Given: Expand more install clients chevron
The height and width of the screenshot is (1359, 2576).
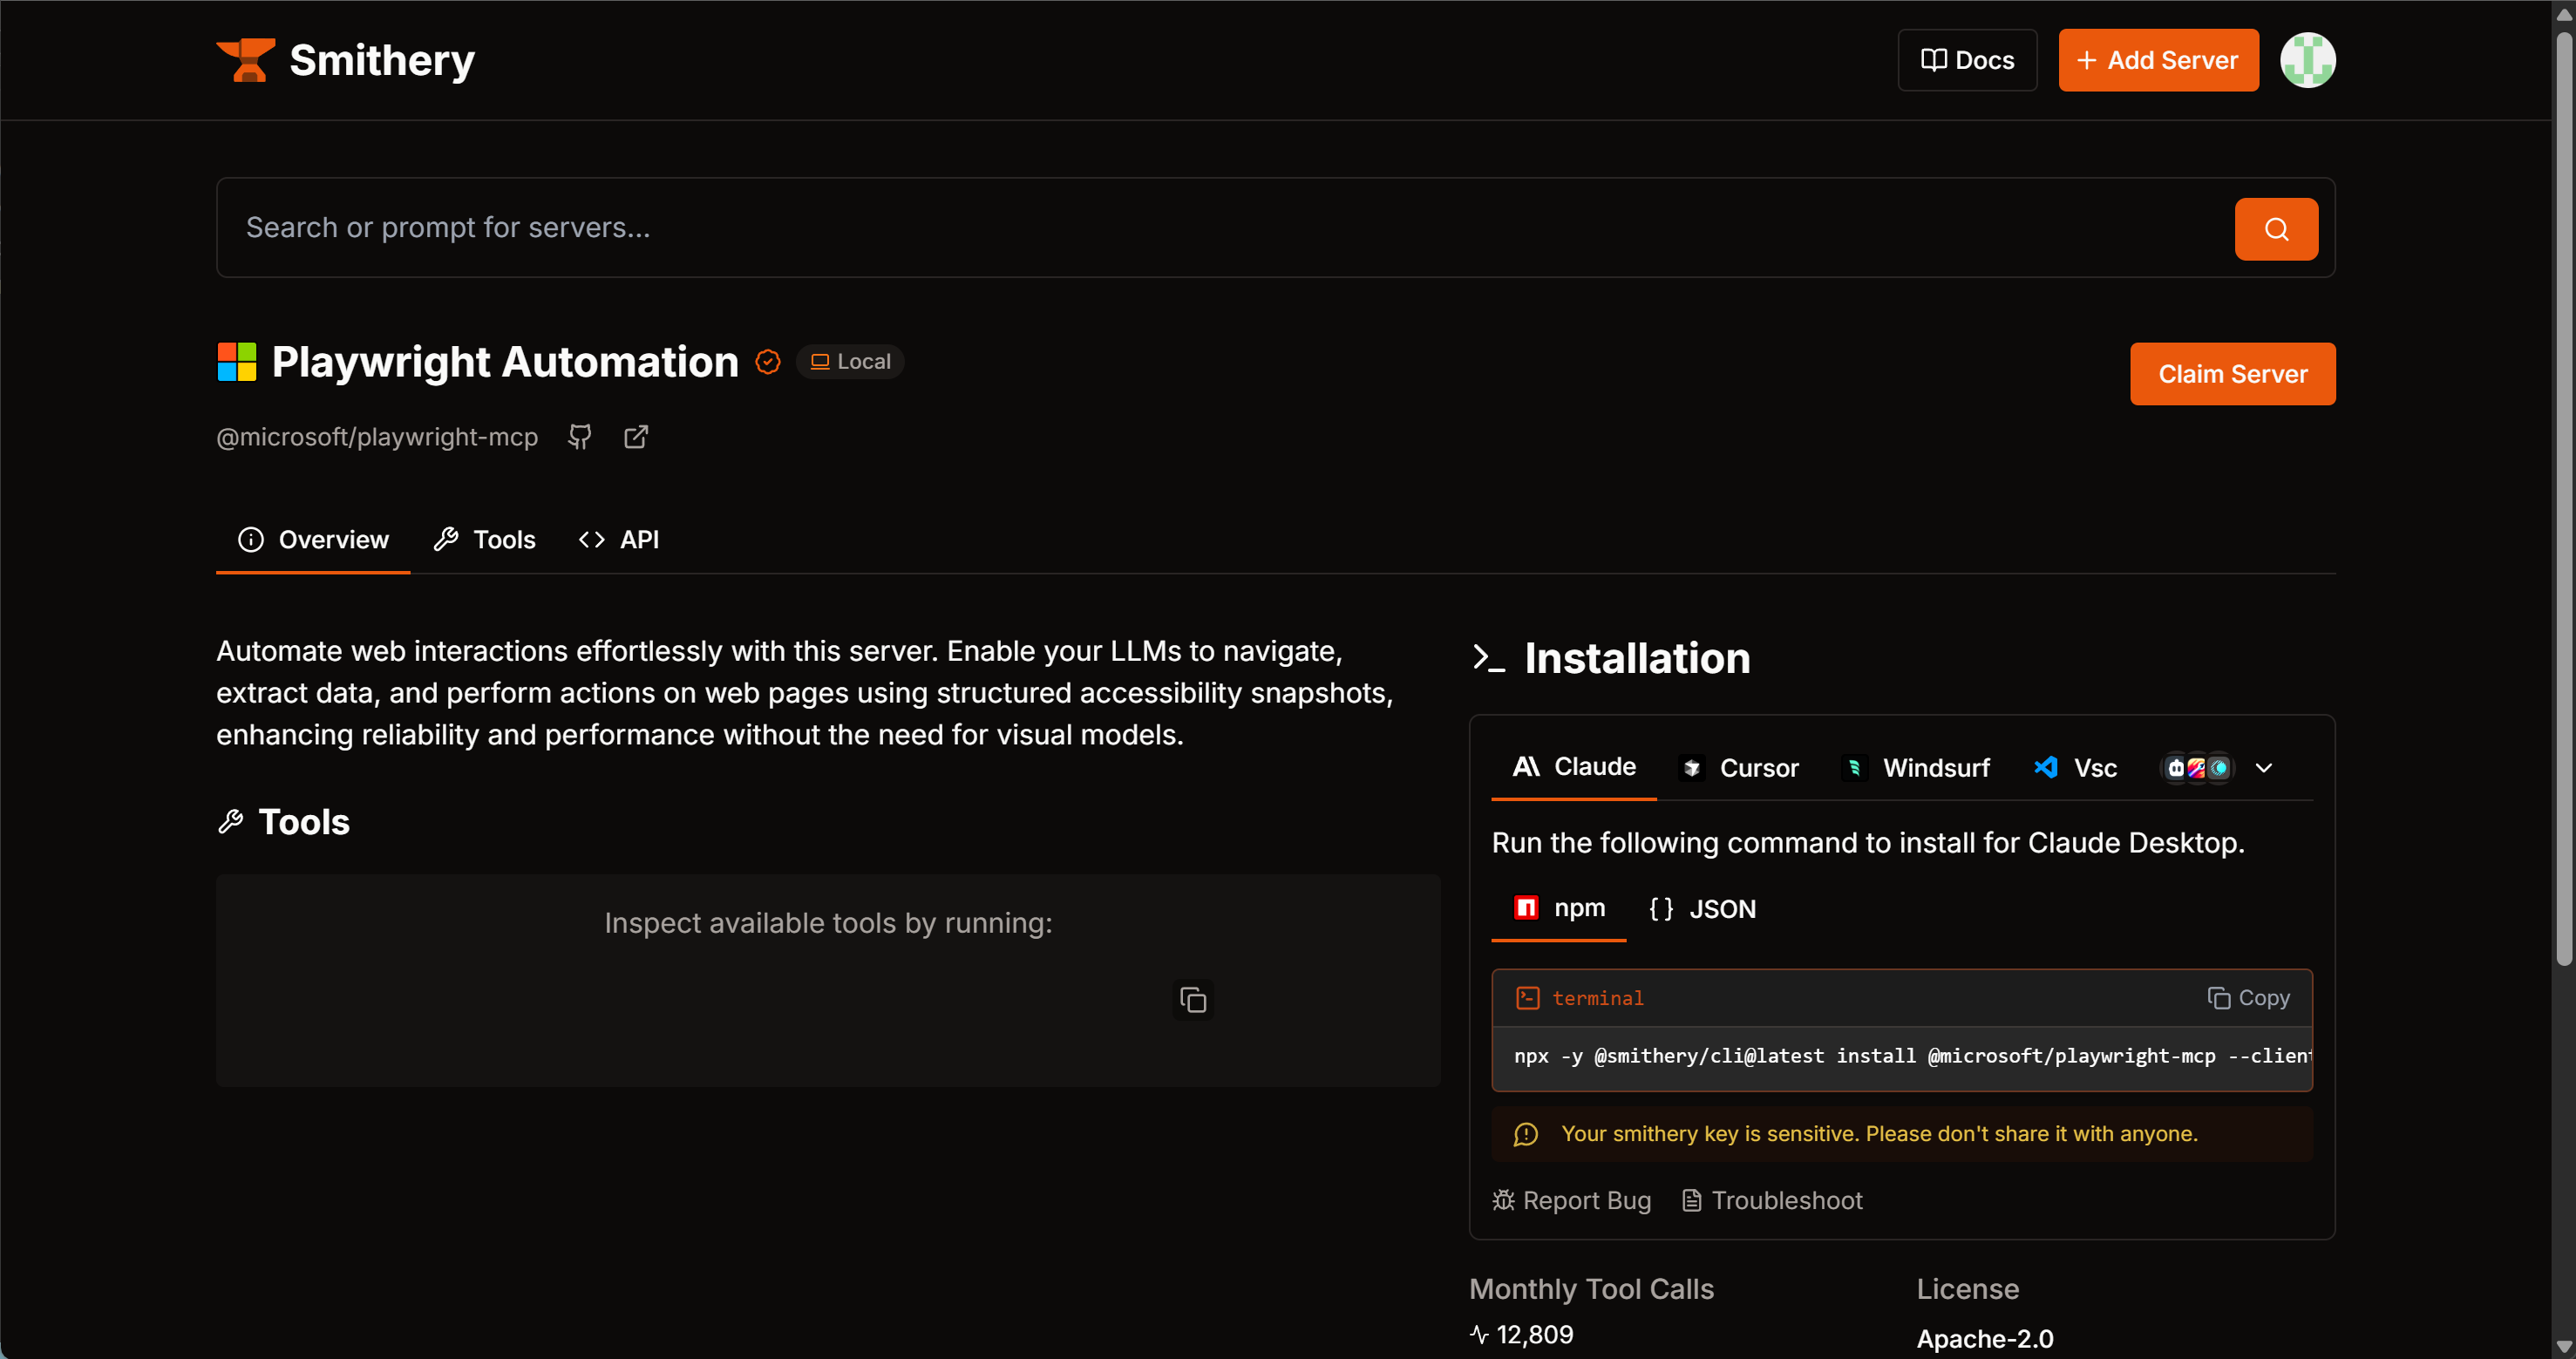Looking at the screenshot, I should pyautogui.click(x=2264, y=768).
